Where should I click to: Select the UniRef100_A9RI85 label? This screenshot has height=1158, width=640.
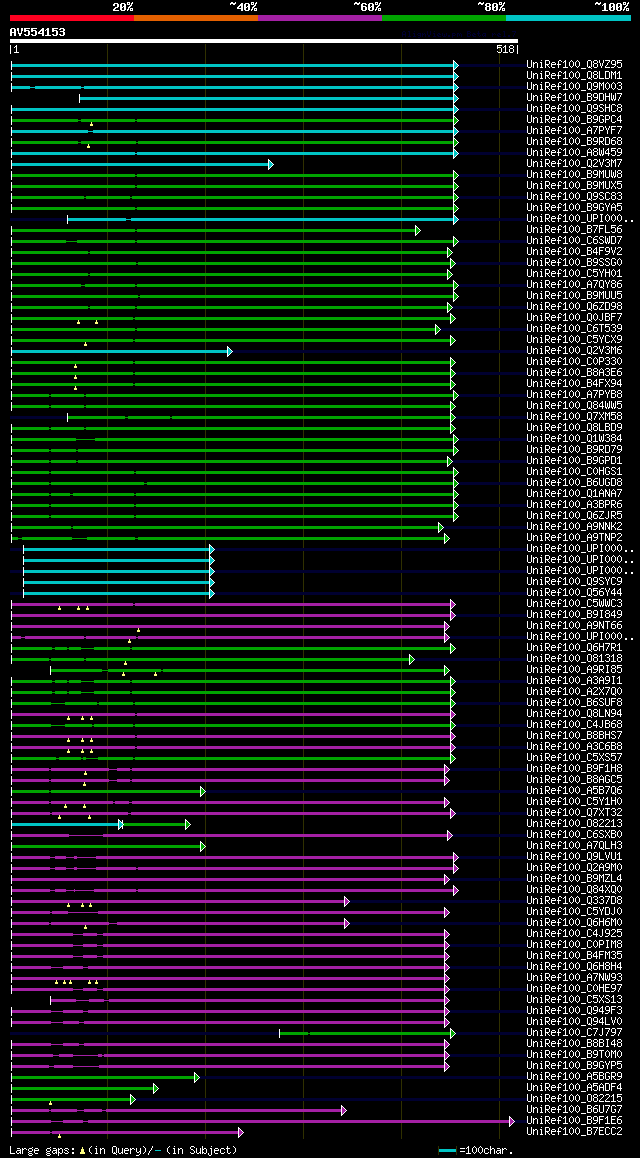[x=574, y=670]
